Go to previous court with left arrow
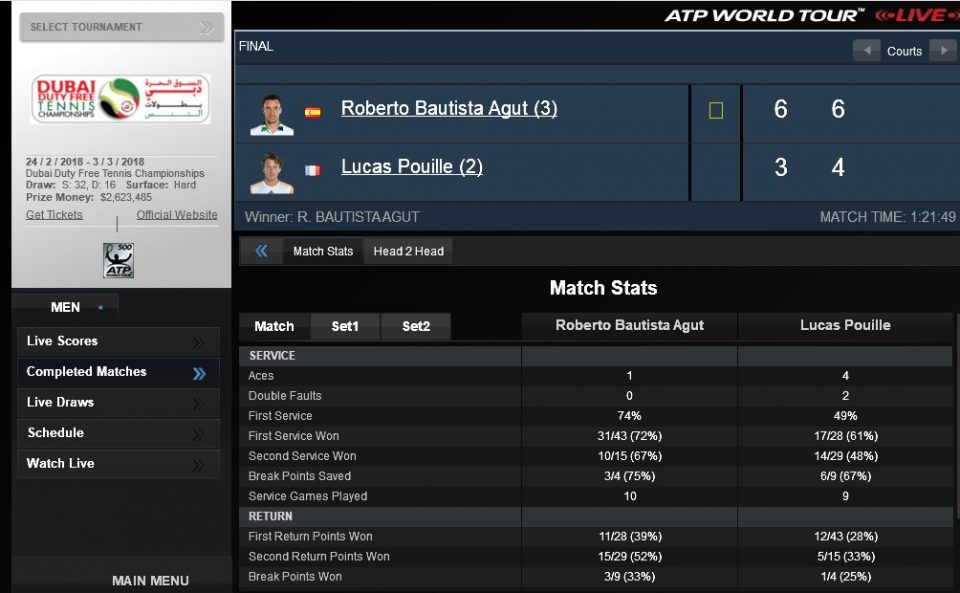The height and width of the screenshot is (593, 960). coord(867,51)
